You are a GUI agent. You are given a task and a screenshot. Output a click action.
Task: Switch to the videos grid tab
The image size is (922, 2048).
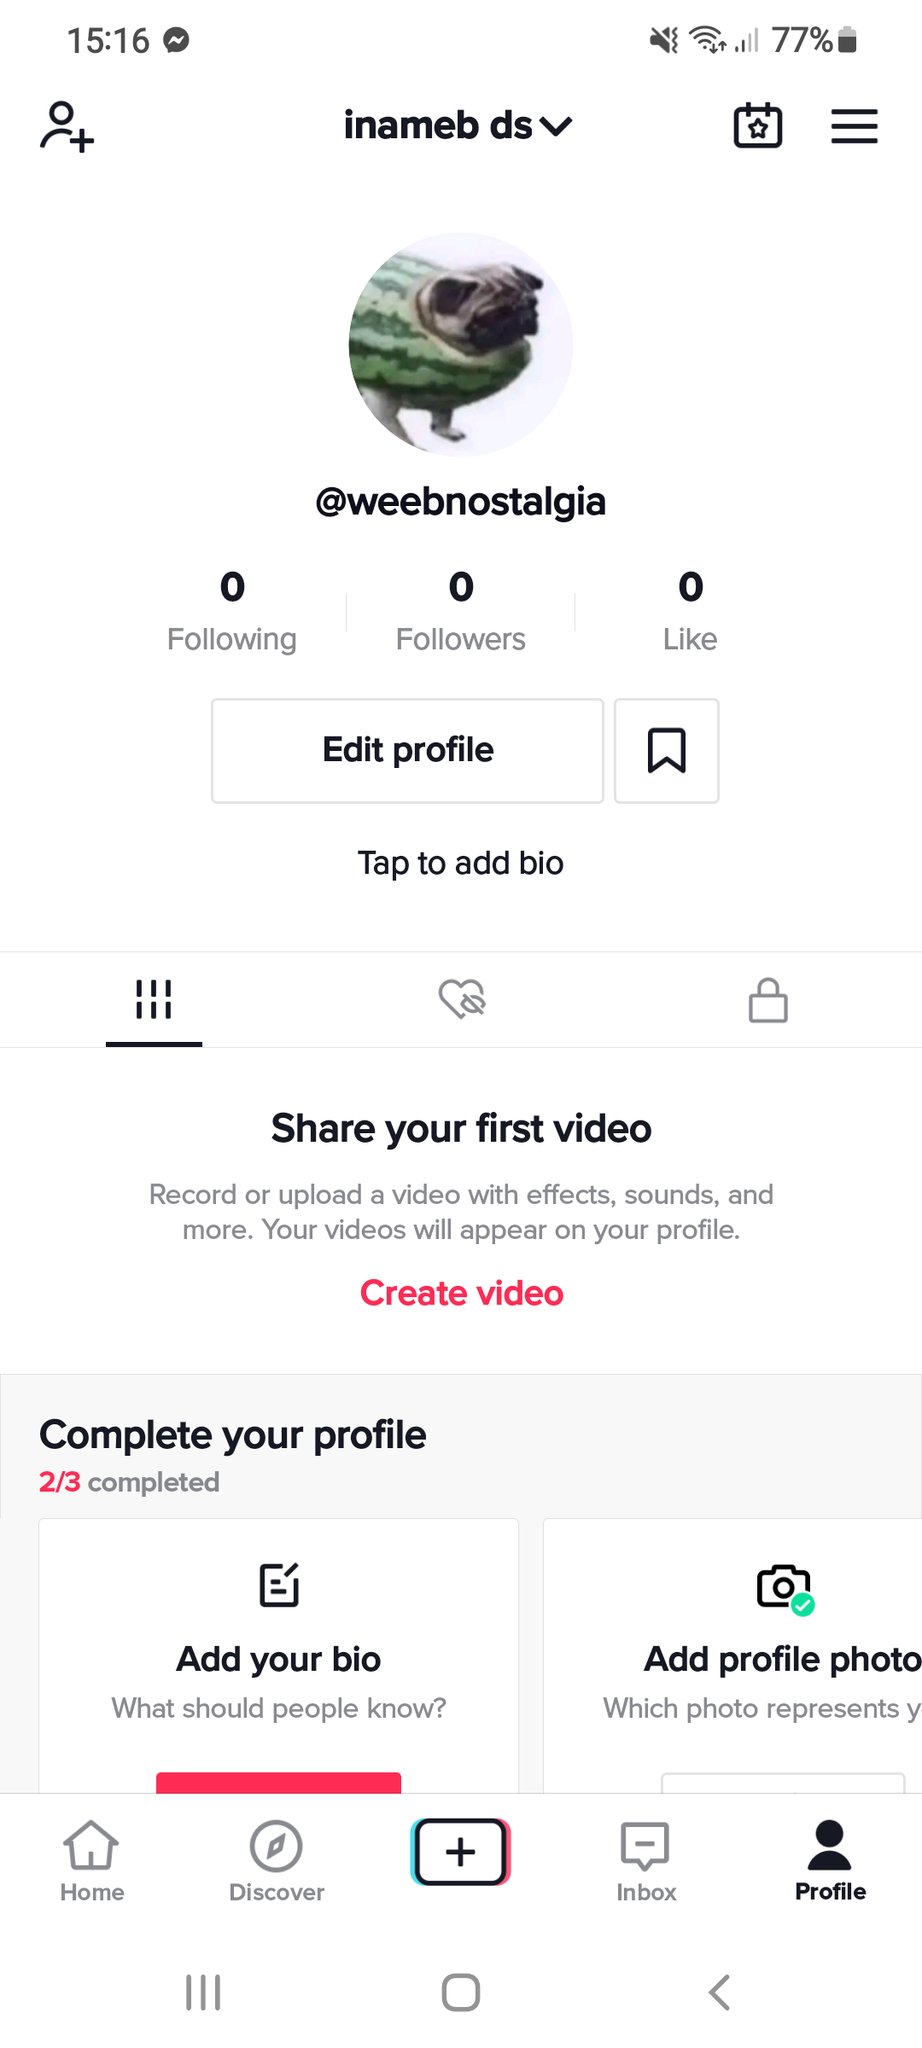pos(154,999)
